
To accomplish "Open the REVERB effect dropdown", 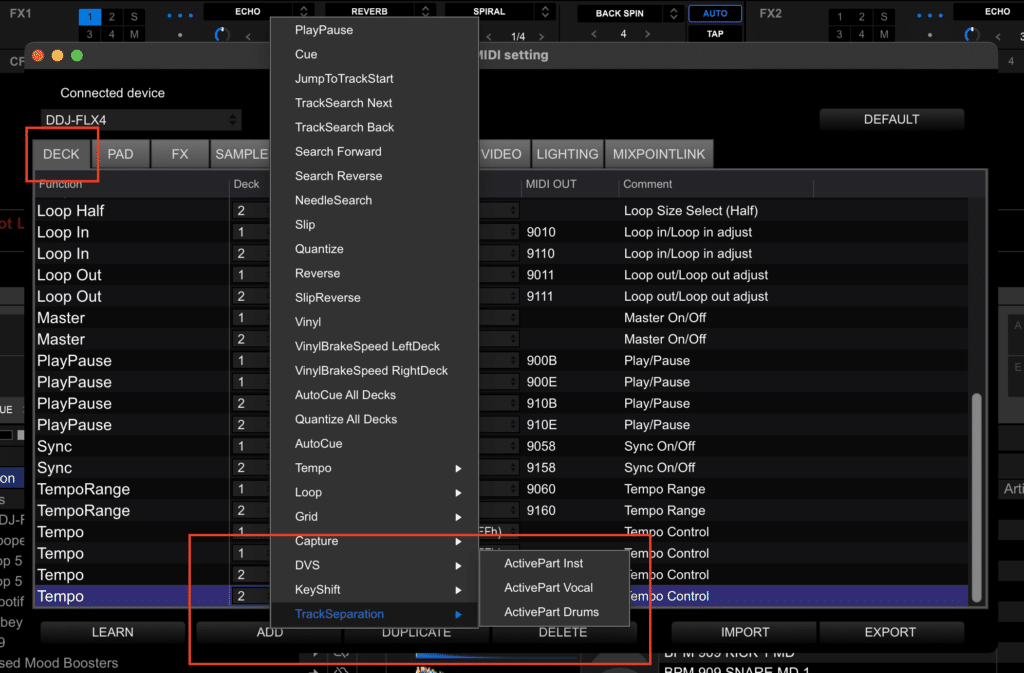I will pos(368,10).
